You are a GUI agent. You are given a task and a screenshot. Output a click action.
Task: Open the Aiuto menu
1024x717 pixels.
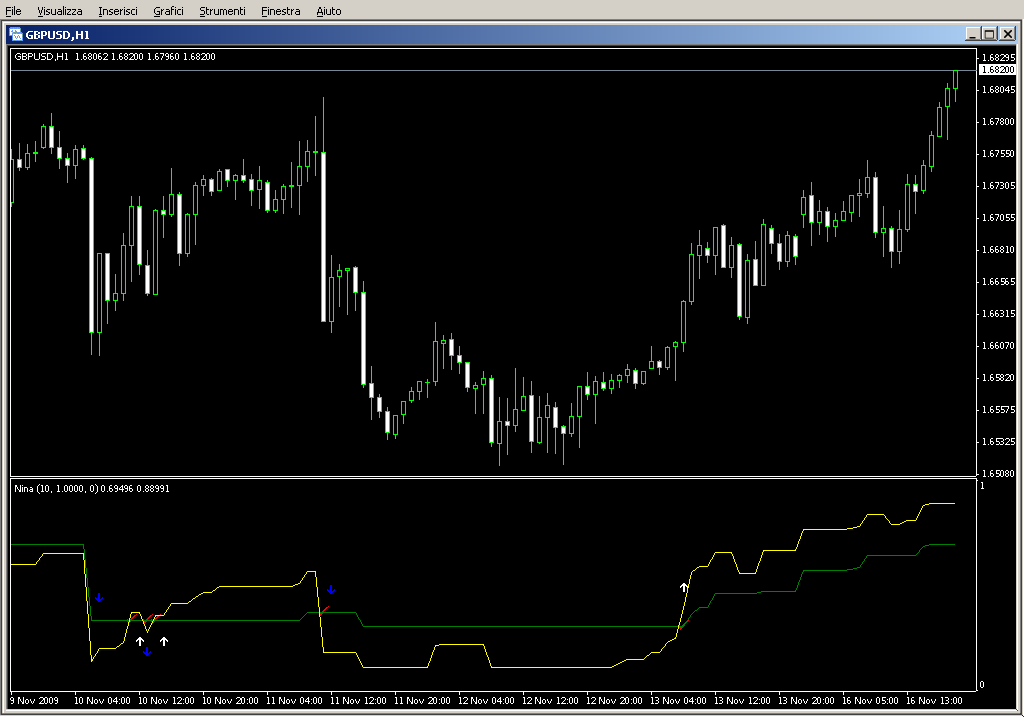tap(328, 11)
